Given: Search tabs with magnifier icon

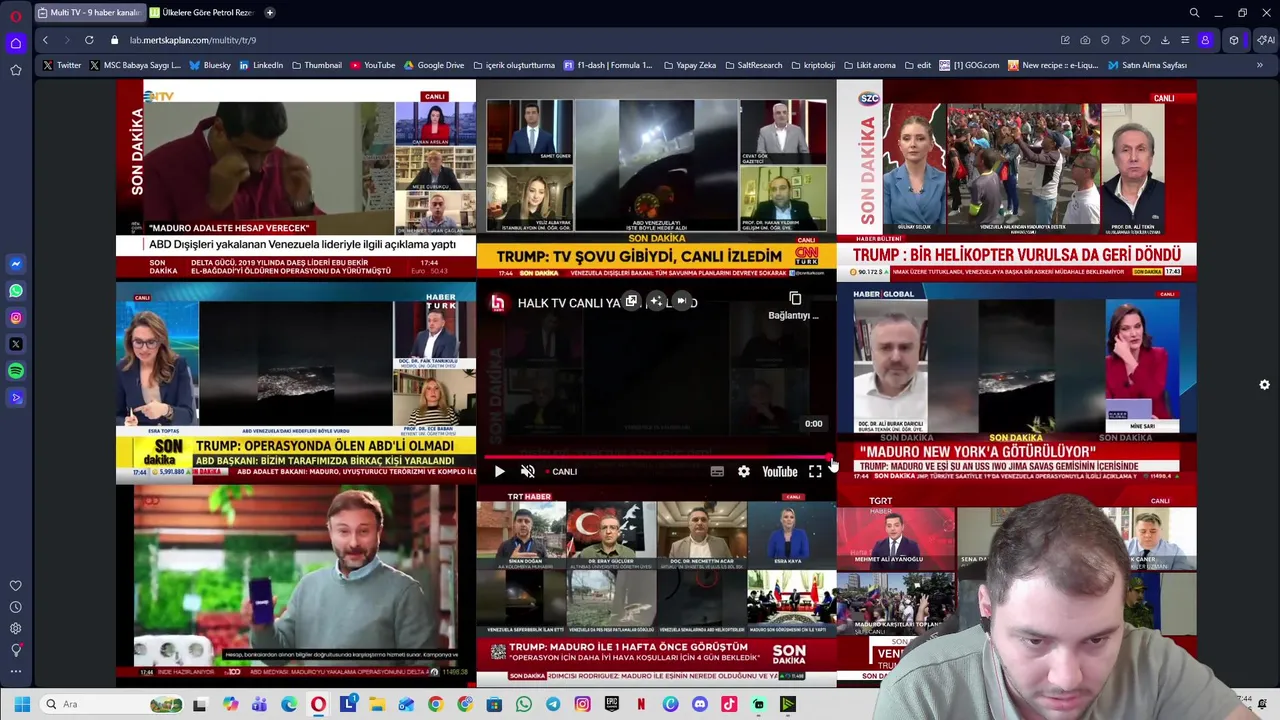Looking at the screenshot, I should coord(1194,13).
